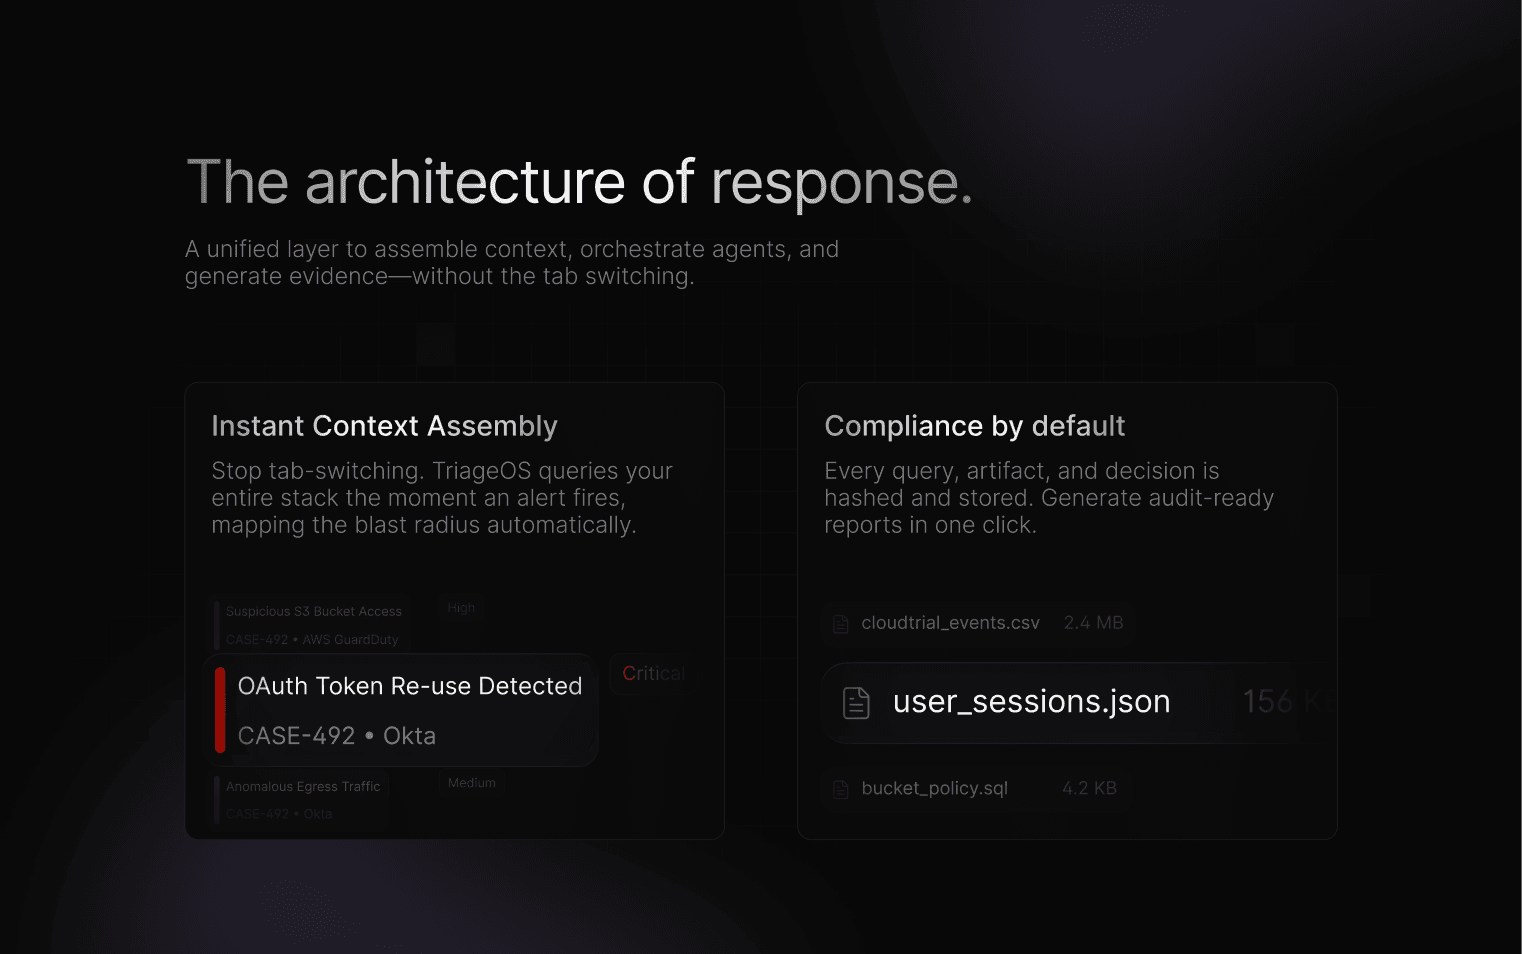
Task: Click the bucket_policy.sql file icon
Action: [841, 789]
